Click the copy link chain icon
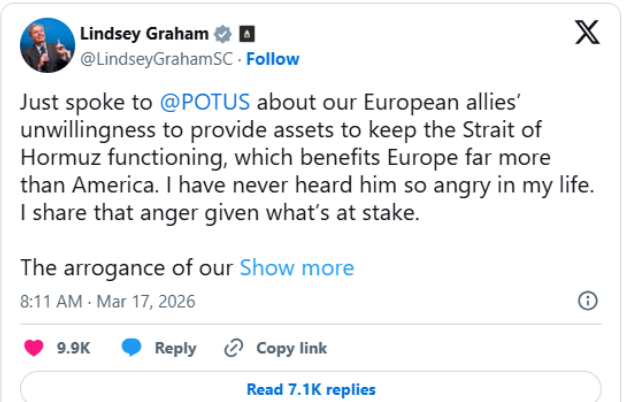Screen dimensions: 626x402 234,348
